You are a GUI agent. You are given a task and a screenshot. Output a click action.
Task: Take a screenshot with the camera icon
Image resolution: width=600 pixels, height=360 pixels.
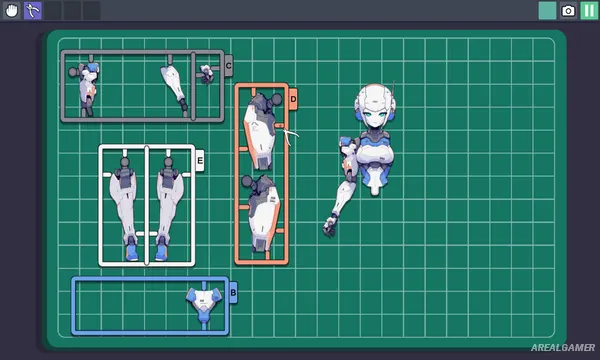tap(568, 10)
